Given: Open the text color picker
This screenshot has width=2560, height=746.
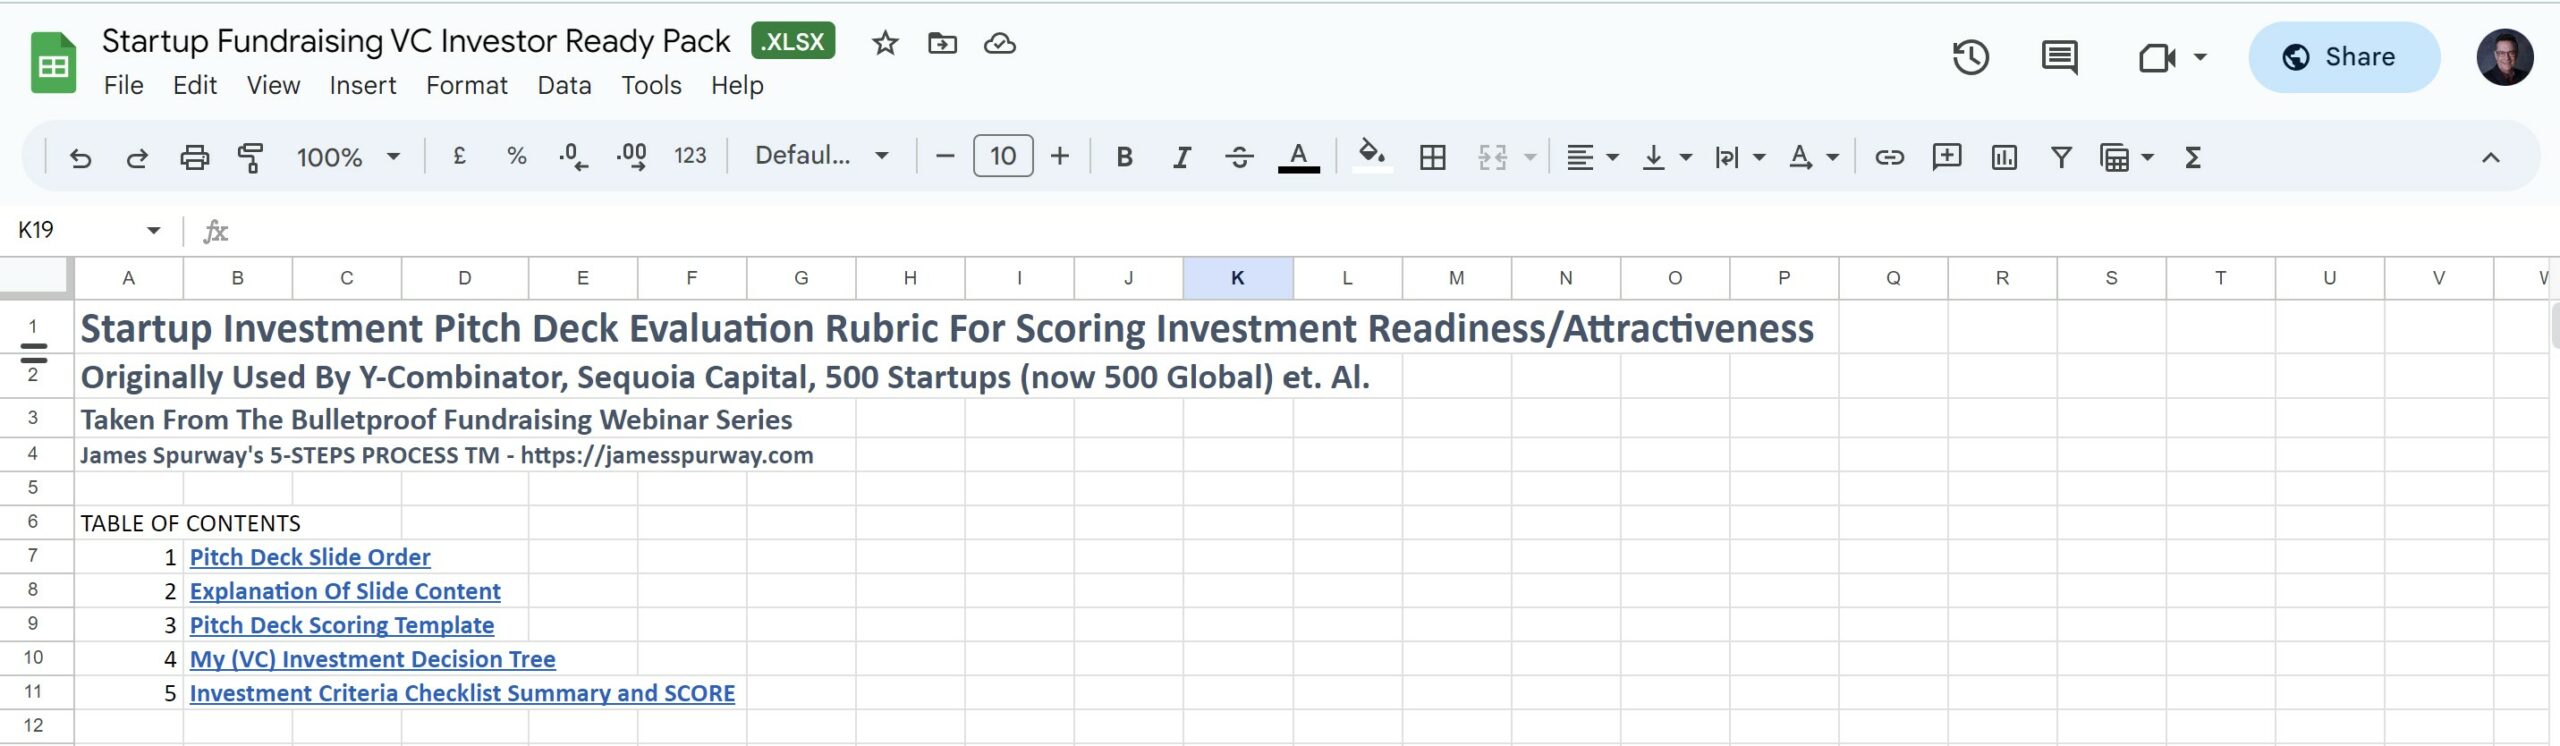Looking at the screenshot, I should click(1298, 157).
